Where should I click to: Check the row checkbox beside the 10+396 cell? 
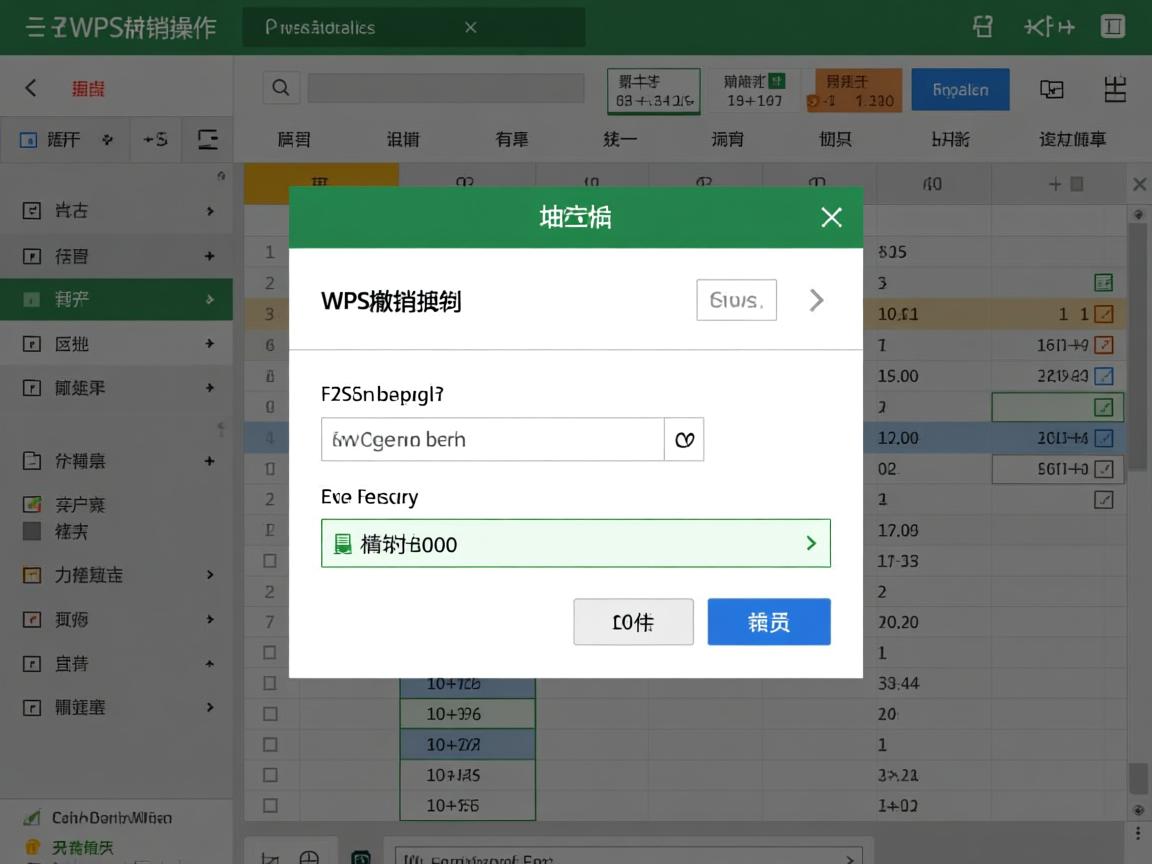point(269,713)
